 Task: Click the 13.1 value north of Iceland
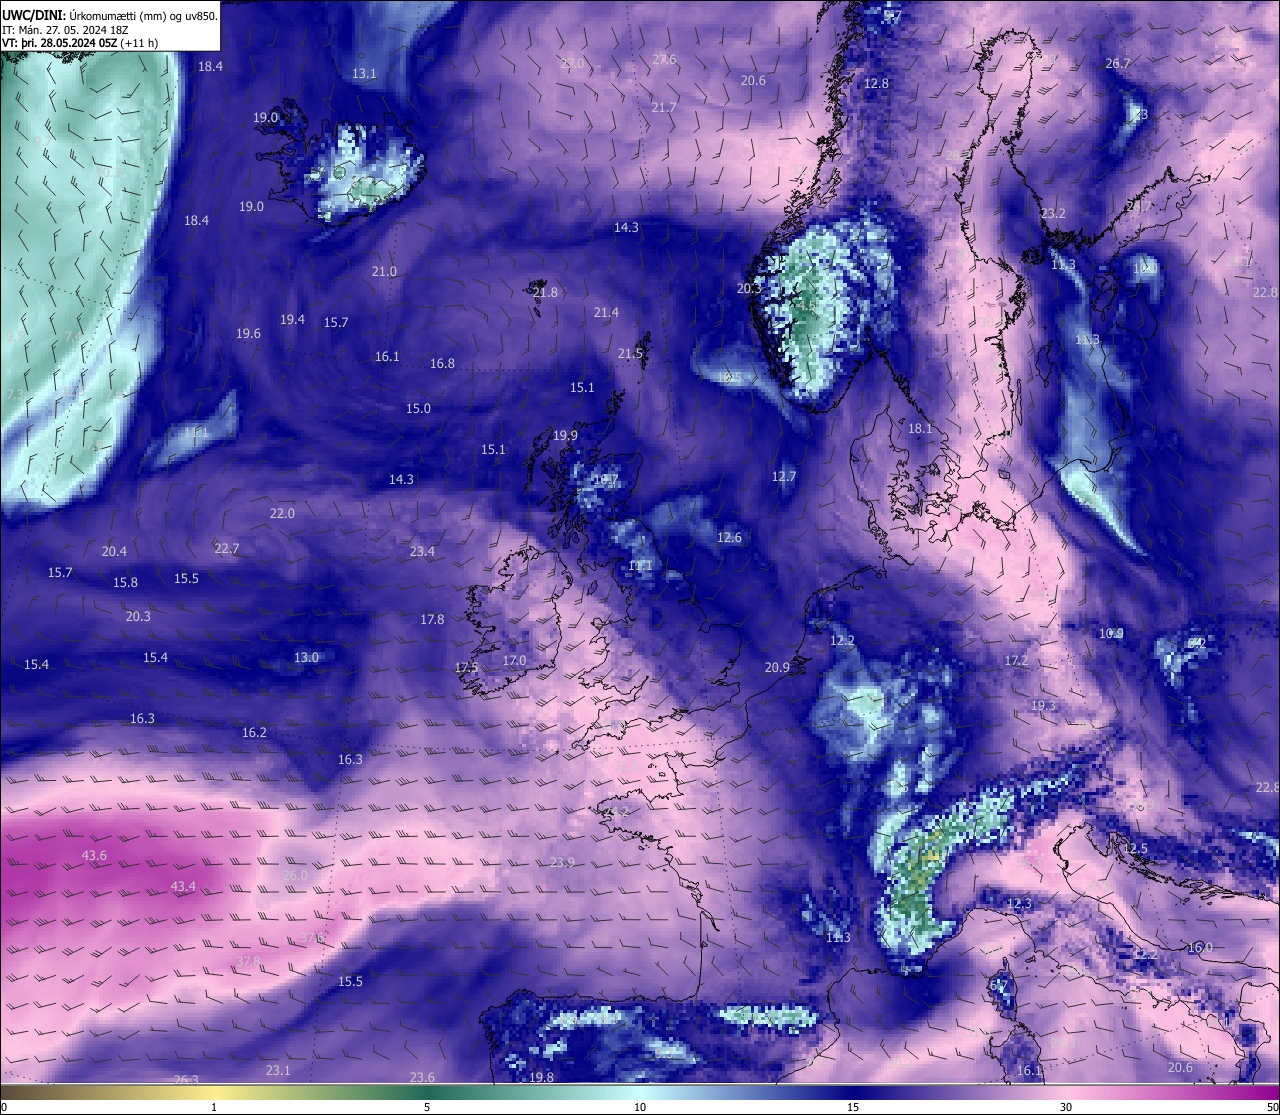pos(364,74)
